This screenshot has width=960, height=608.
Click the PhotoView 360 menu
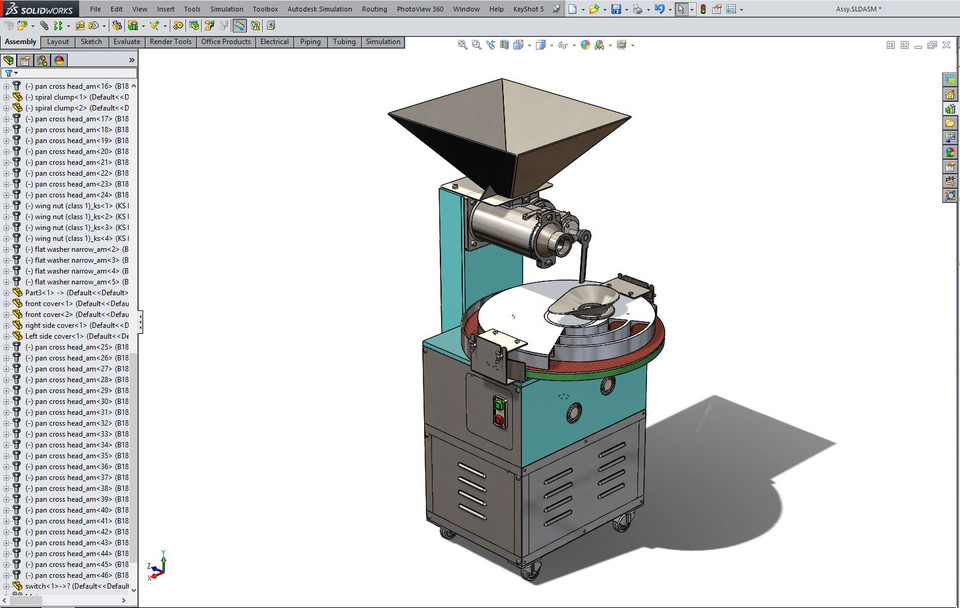[420, 9]
